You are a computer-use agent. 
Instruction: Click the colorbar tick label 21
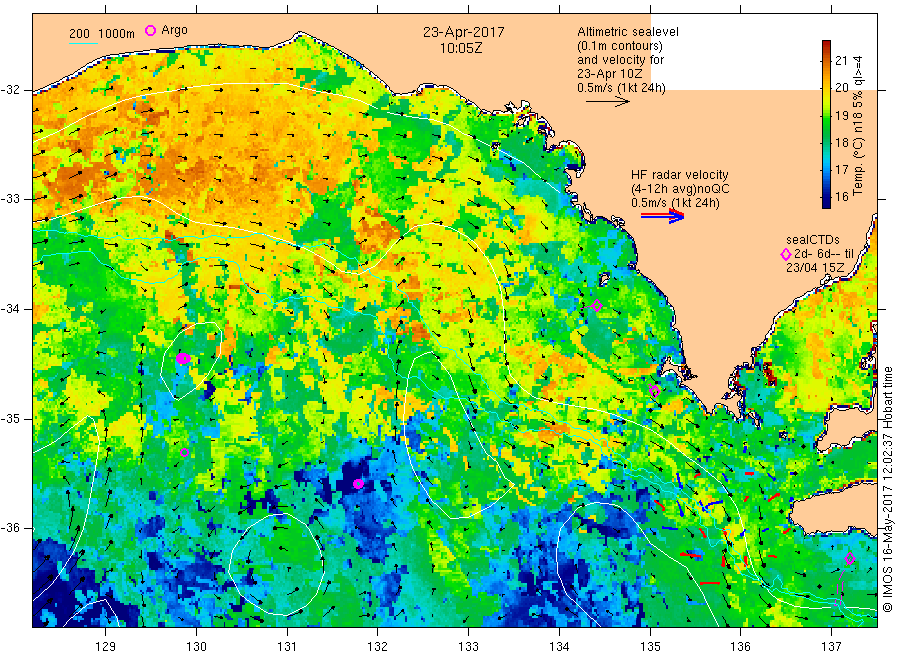click(841, 60)
